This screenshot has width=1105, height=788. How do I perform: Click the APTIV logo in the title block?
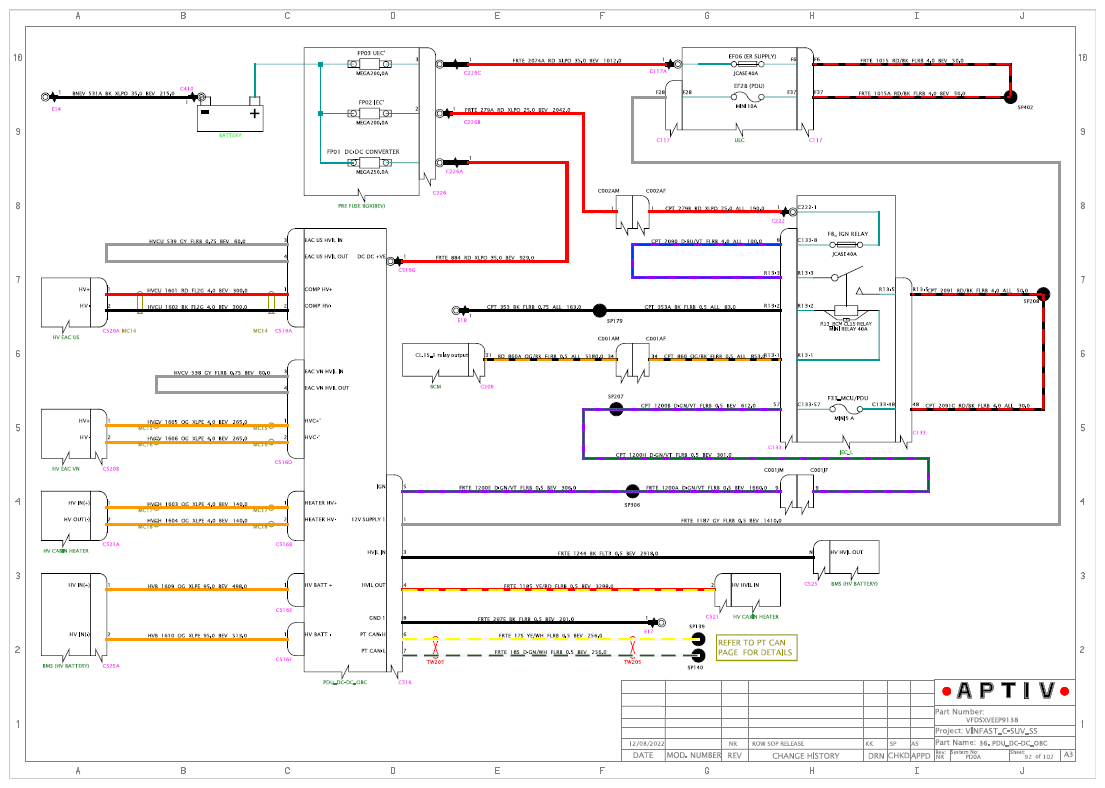pos(1006,691)
